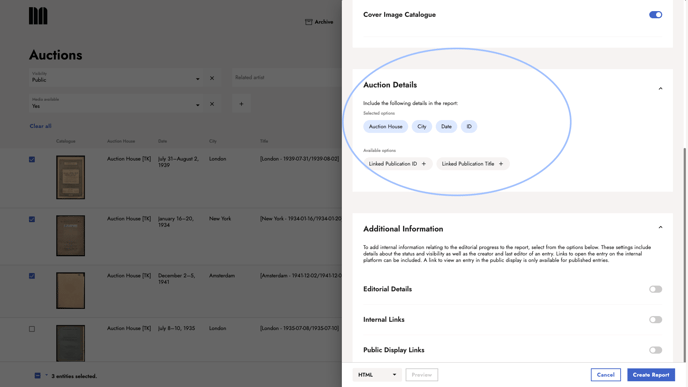The width and height of the screenshot is (688, 387).
Task: Click the "December 2–5, 1941" date cell
Action: pos(176,279)
